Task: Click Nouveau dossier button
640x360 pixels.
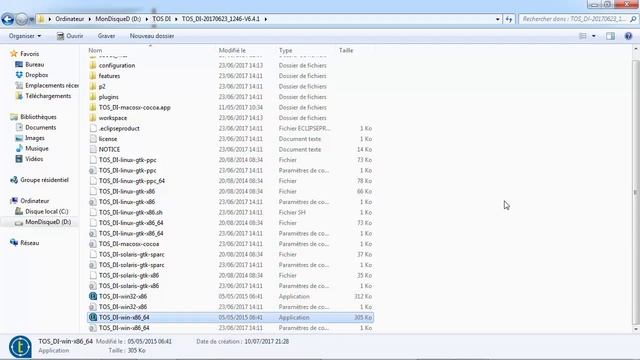Action: pos(152,36)
